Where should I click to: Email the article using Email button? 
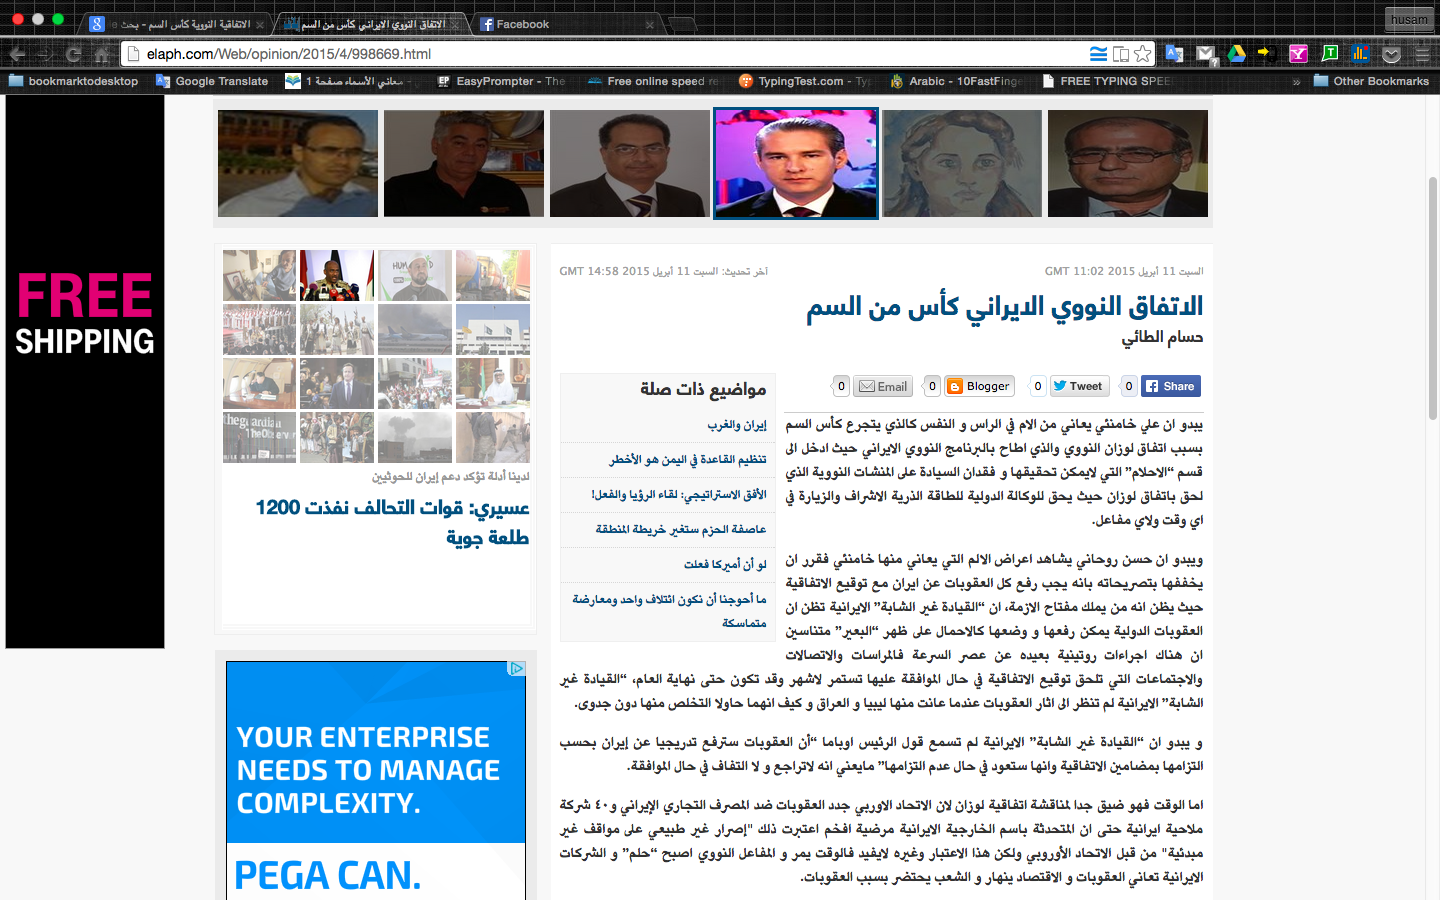883,386
